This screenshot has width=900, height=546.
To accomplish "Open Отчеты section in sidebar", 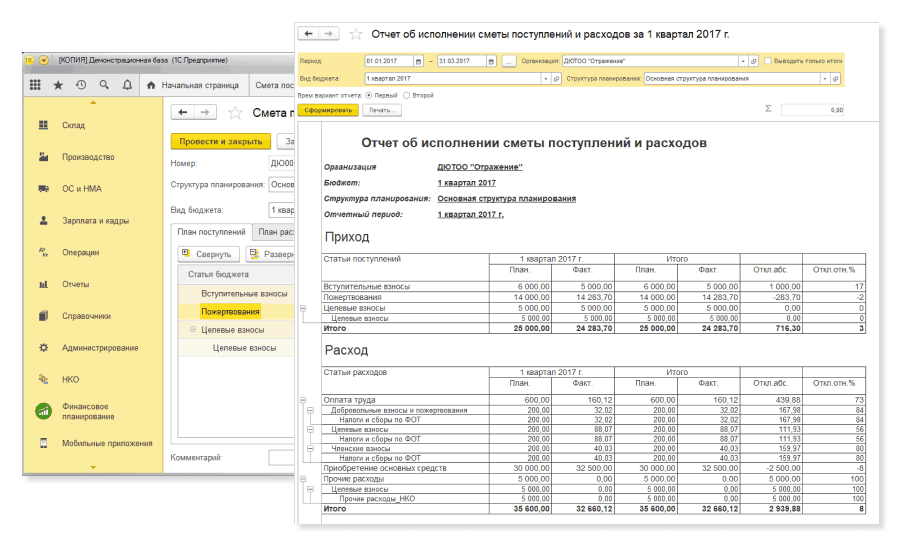I will (76, 284).
